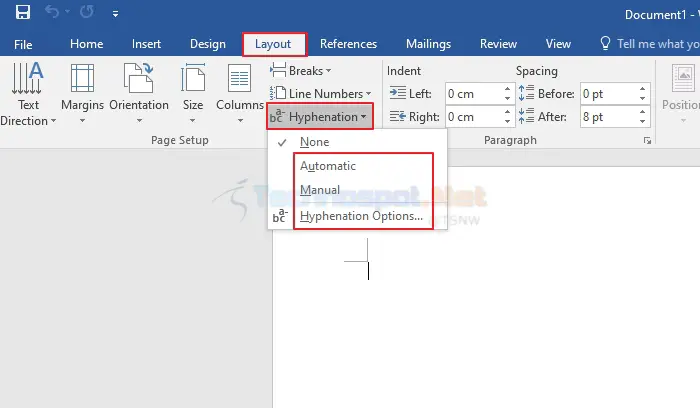The image size is (700, 408).
Task: Click the Spacing Before value field
Action: (x=608, y=94)
